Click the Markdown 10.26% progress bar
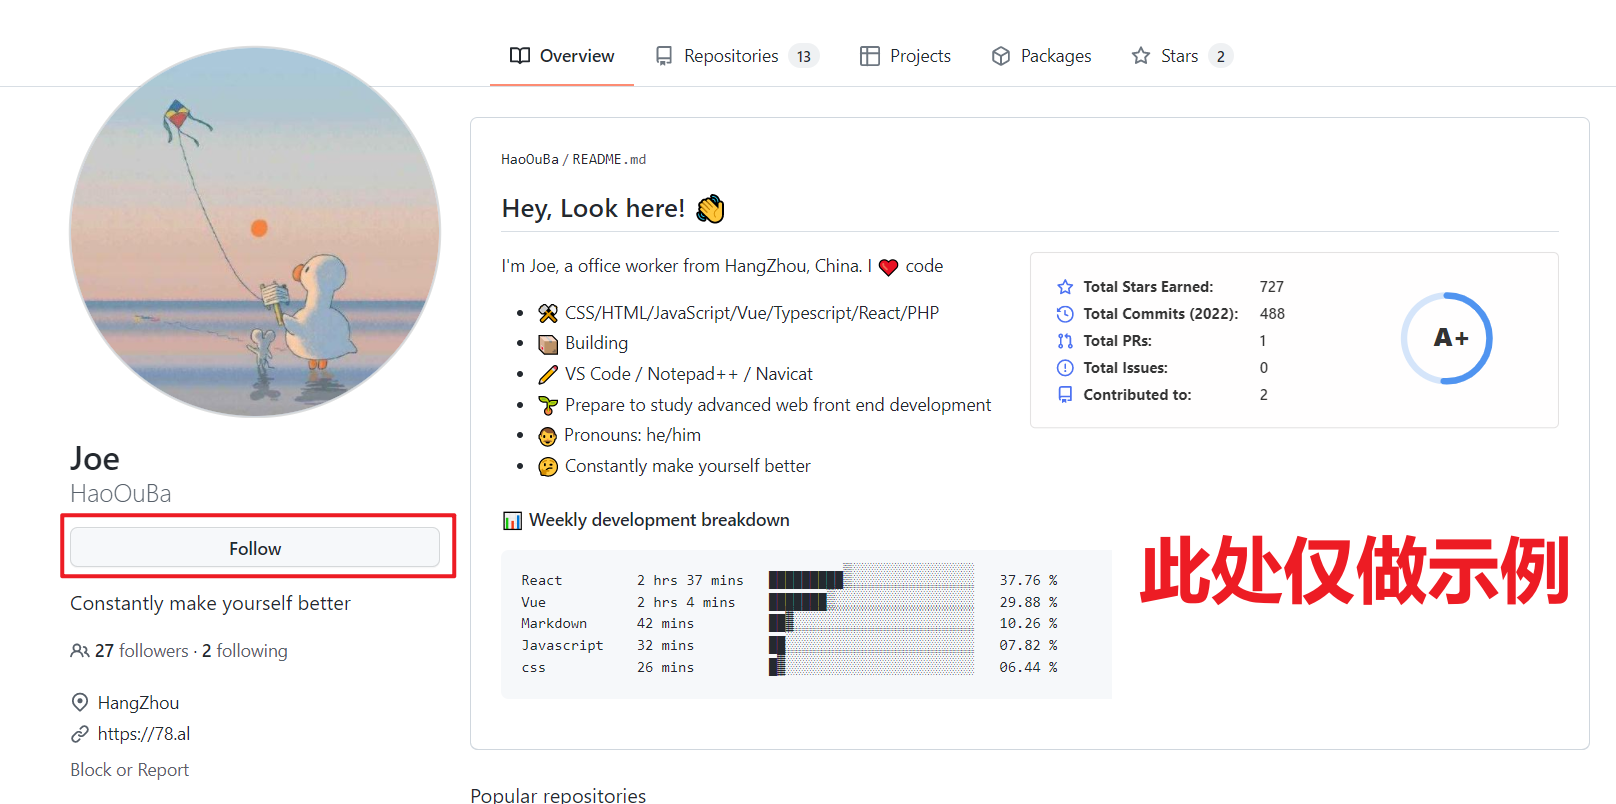Screen dimensions: 1616x804 (x=871, y=623)
